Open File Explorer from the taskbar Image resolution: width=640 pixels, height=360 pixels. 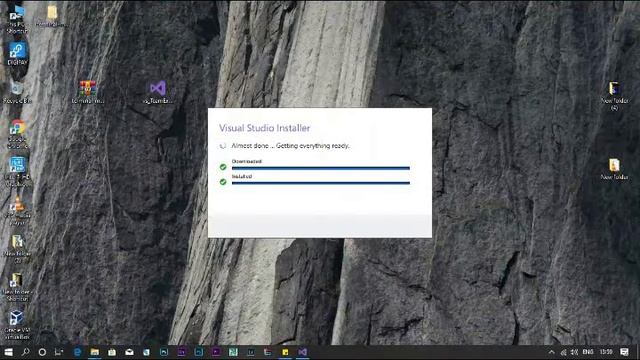tap(95, 352)
